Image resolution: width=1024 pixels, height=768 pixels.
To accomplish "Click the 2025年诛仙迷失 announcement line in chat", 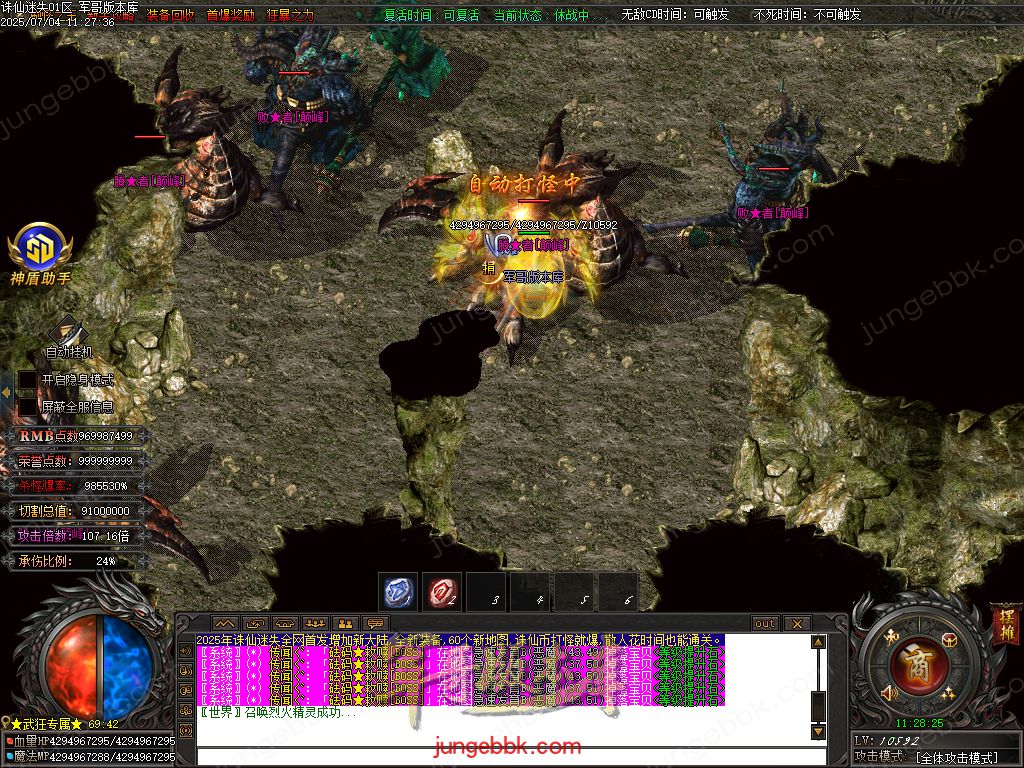I will pos(460,640).
